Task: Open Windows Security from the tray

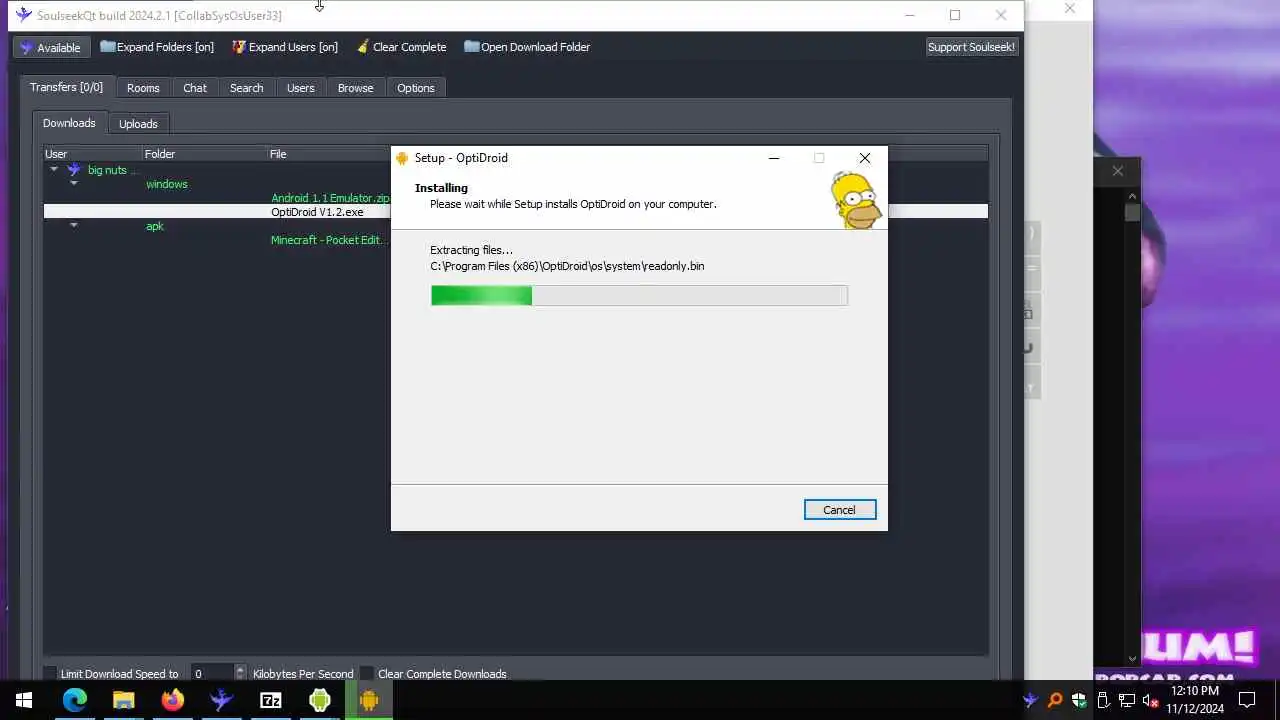Action: [1078, 700]
